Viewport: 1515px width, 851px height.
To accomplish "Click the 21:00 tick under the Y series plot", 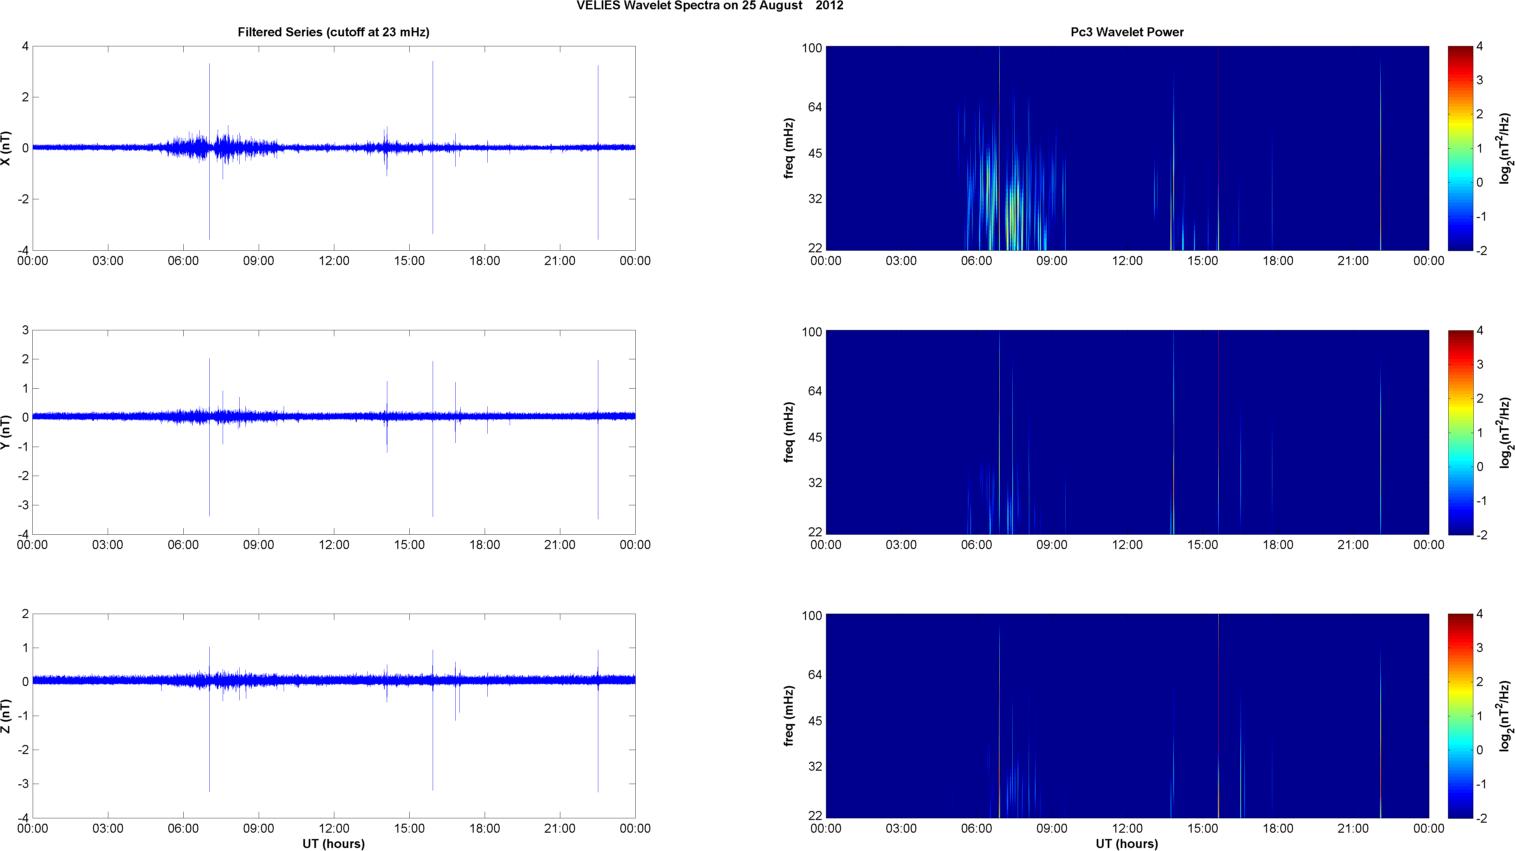I will [560, 545].
